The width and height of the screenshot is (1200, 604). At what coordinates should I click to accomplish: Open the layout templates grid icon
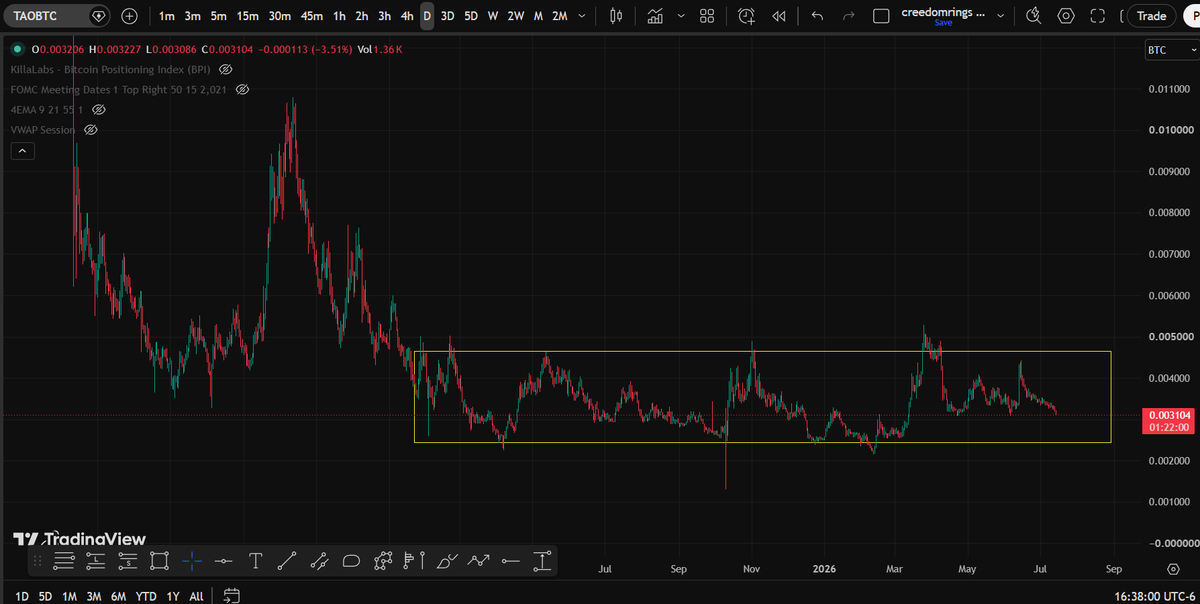707,16
